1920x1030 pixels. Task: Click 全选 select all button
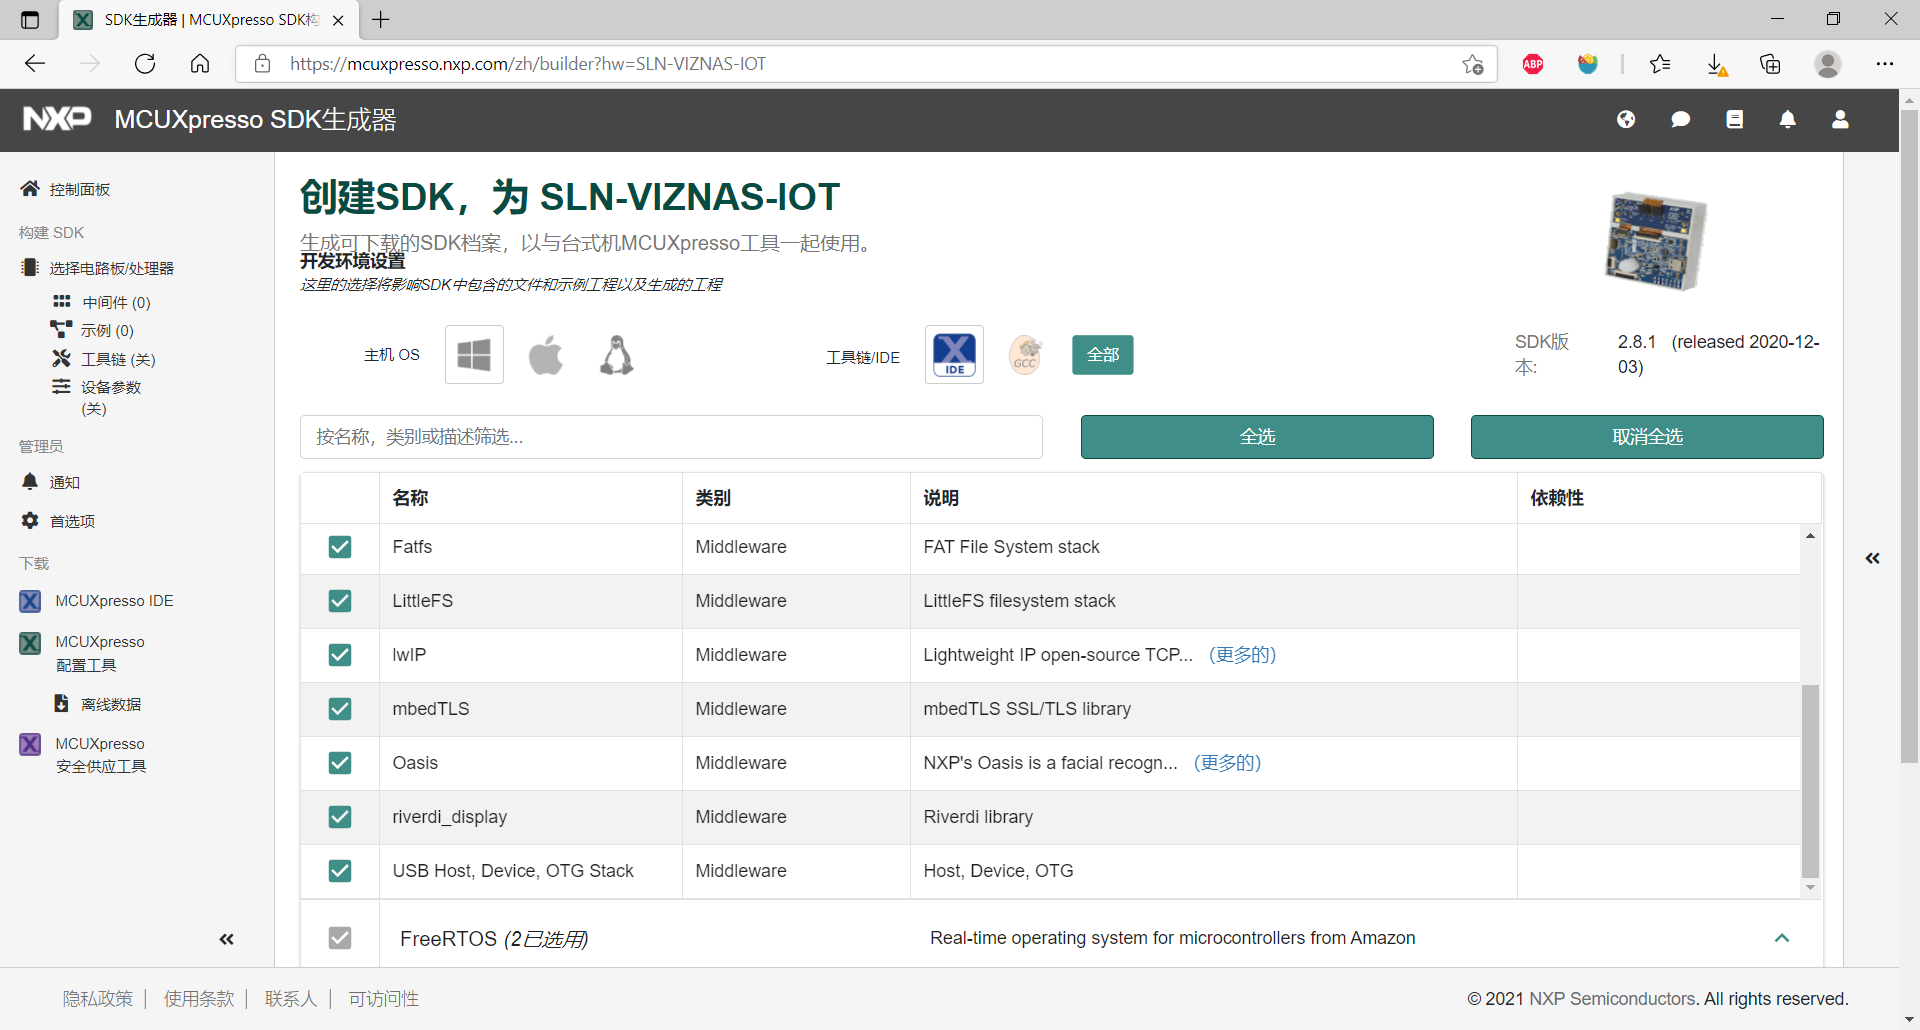1257,437
